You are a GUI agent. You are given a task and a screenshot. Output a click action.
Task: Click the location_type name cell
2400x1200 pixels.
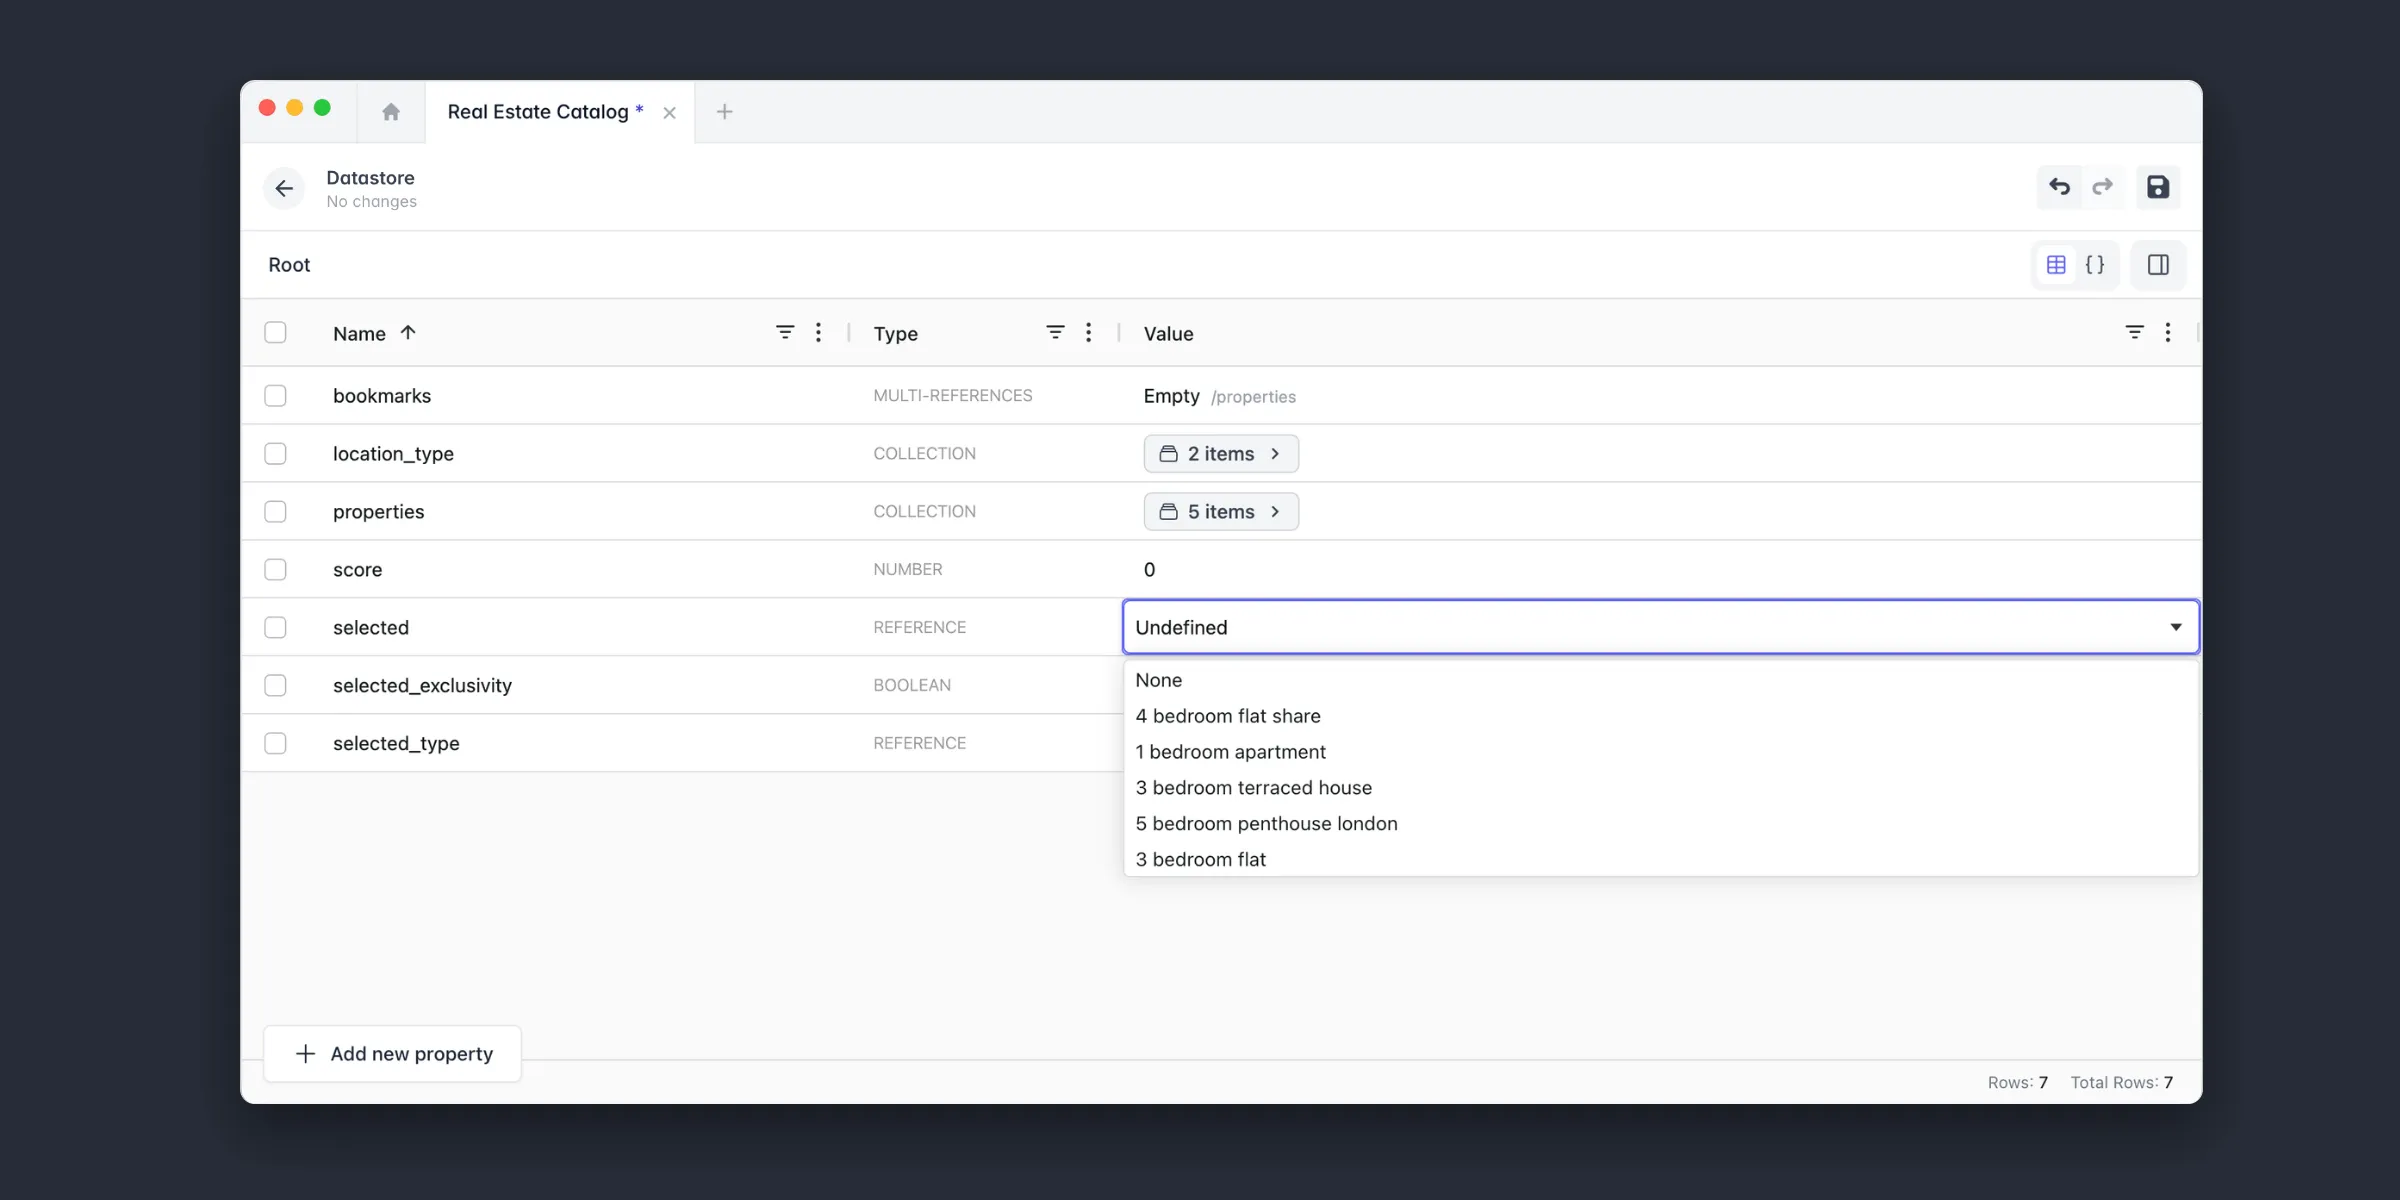(393, 454)
